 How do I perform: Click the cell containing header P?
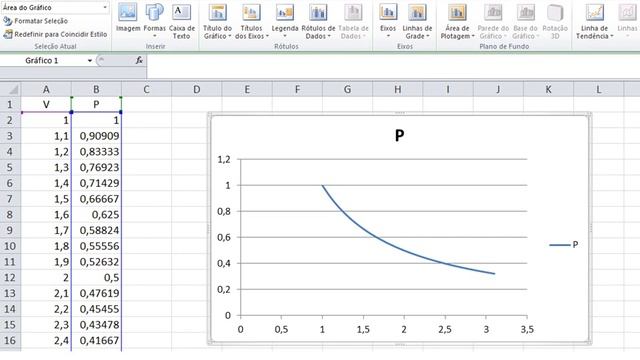(x=96, y=104)
